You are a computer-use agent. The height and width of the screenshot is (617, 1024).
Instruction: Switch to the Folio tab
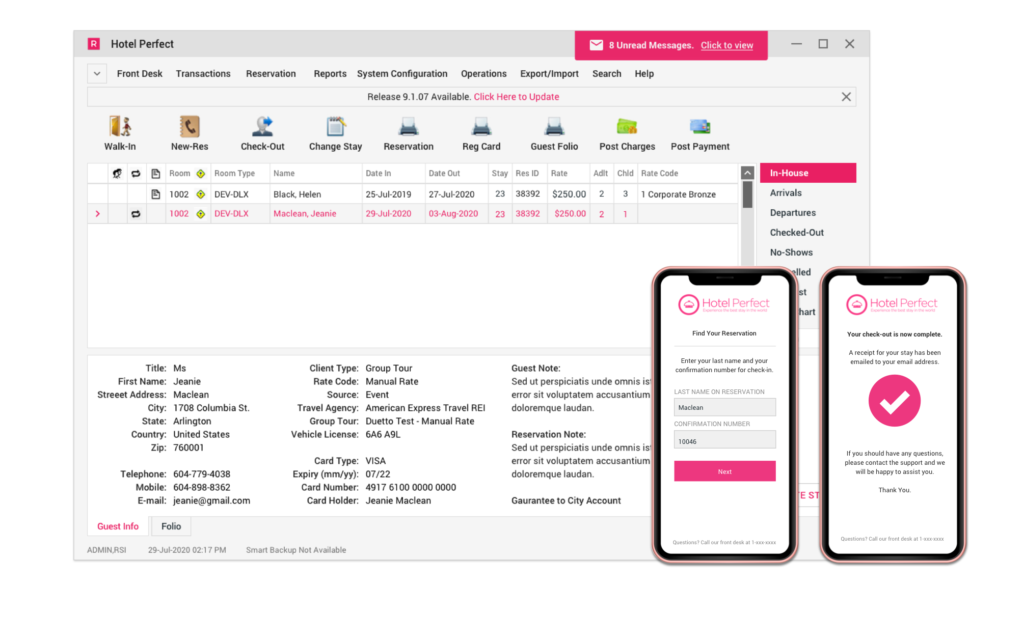coord(171,526)
